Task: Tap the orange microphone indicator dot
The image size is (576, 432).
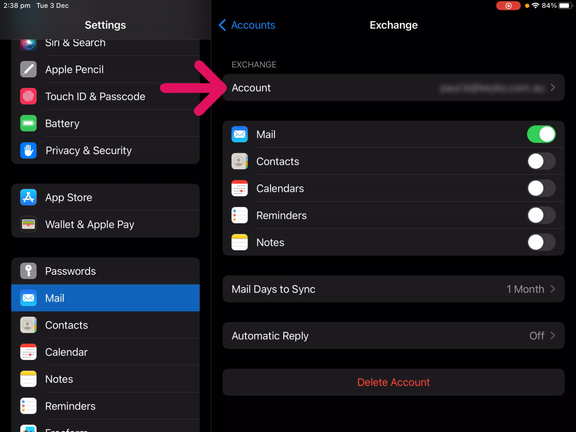Action: click(527, 6)
